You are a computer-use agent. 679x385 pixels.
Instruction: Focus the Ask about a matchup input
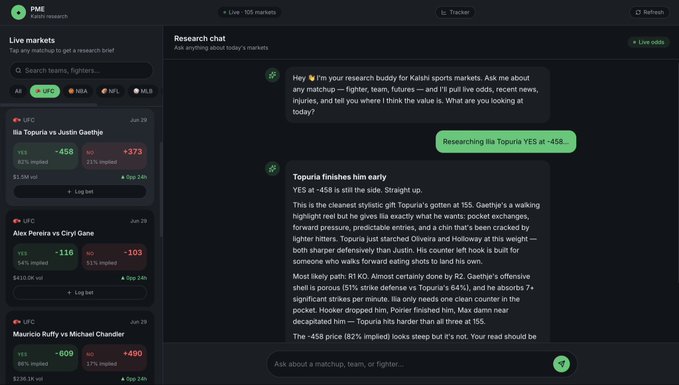pyautogui.click(x=411, y=364)
